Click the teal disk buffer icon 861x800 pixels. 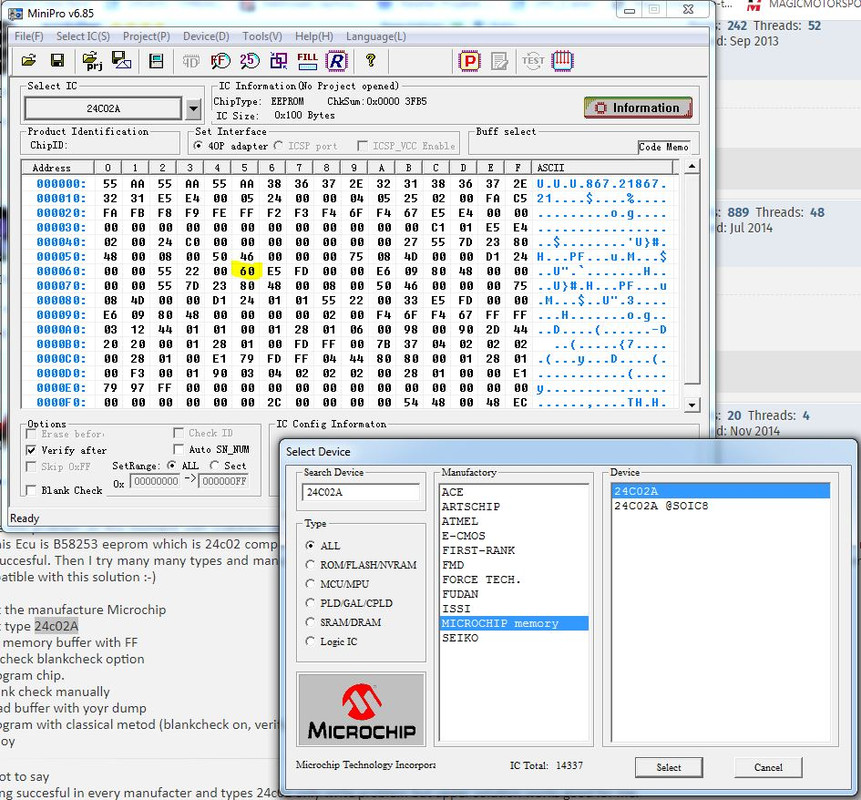tap(156, 61)
